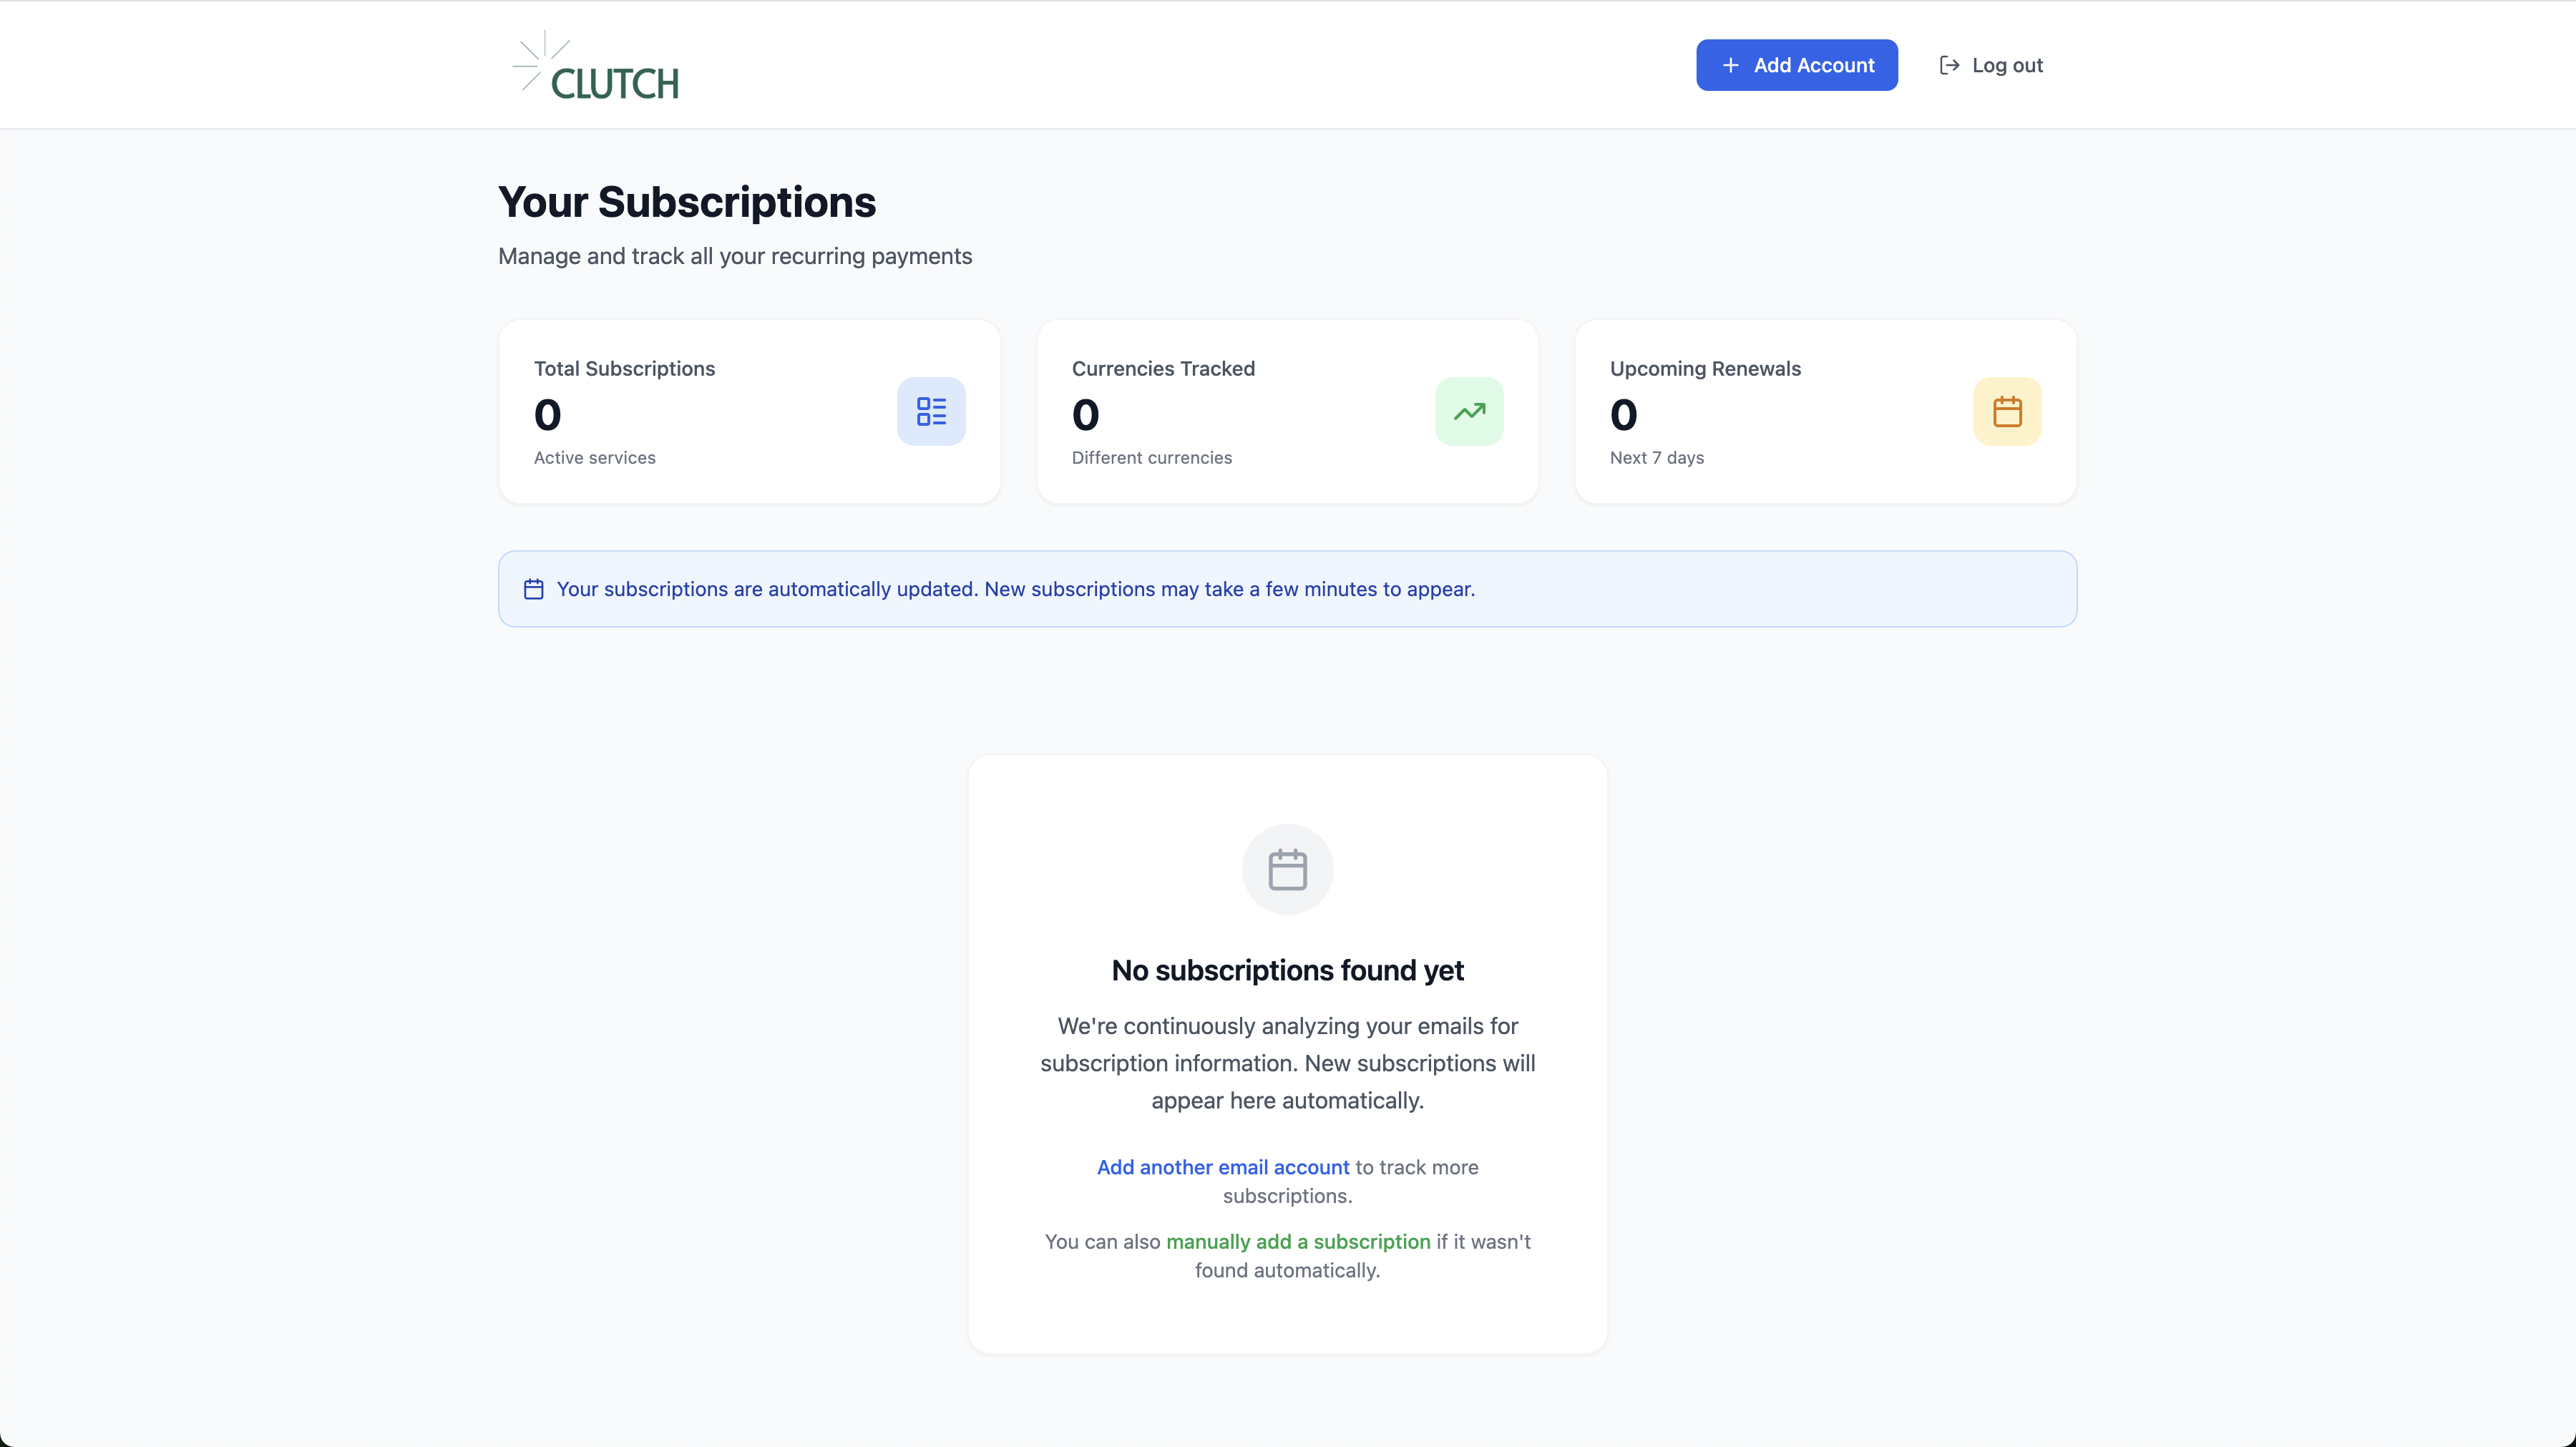The width and height of the screenshot is (2576, 1447).
Task: Click the Log out text
Action: (2007, 65)
